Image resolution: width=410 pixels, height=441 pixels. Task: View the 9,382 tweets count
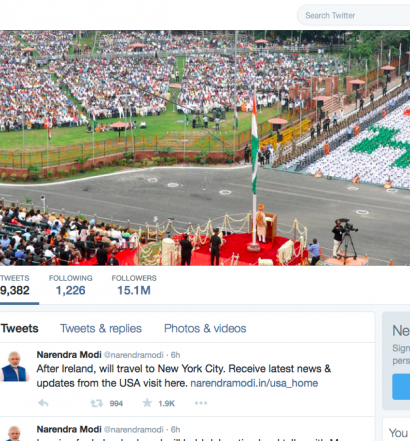click(x=15, y=285)
